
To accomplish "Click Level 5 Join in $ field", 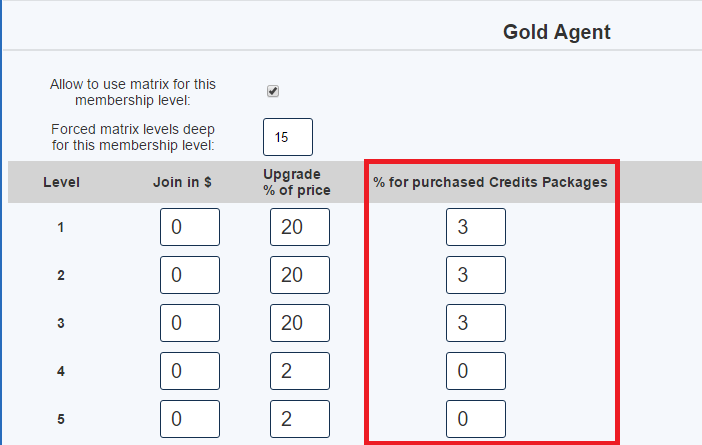I will pyautogui.click(x=190, y=419).
